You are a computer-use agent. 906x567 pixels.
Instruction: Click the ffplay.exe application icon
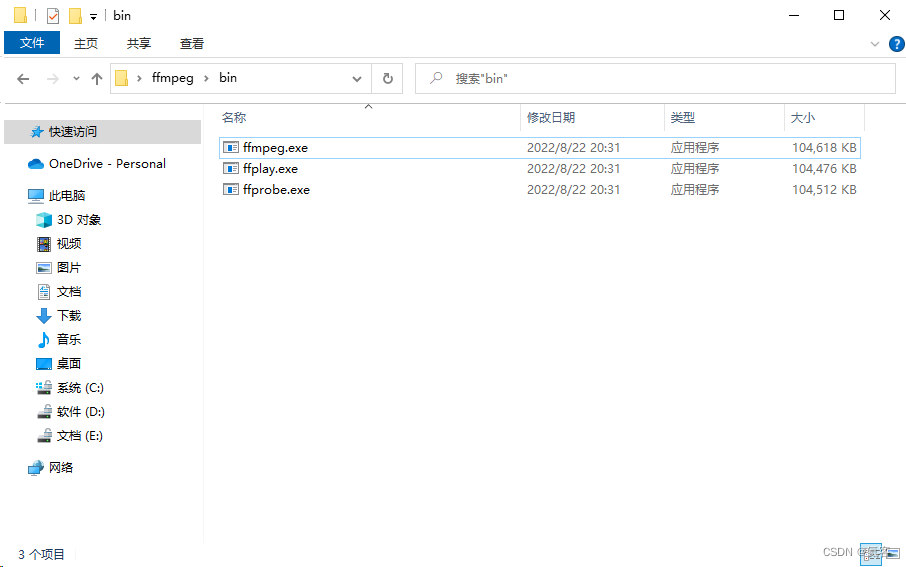231,169
